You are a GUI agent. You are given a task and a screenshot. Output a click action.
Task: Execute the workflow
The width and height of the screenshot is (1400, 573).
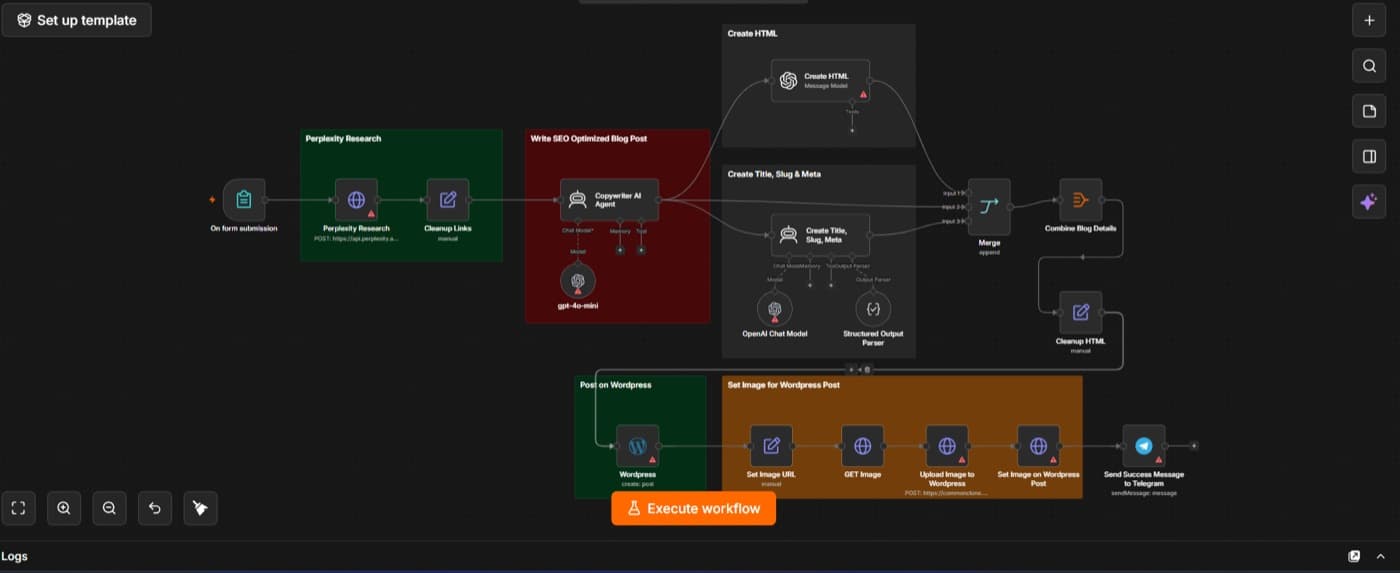[x=693, y=508]
